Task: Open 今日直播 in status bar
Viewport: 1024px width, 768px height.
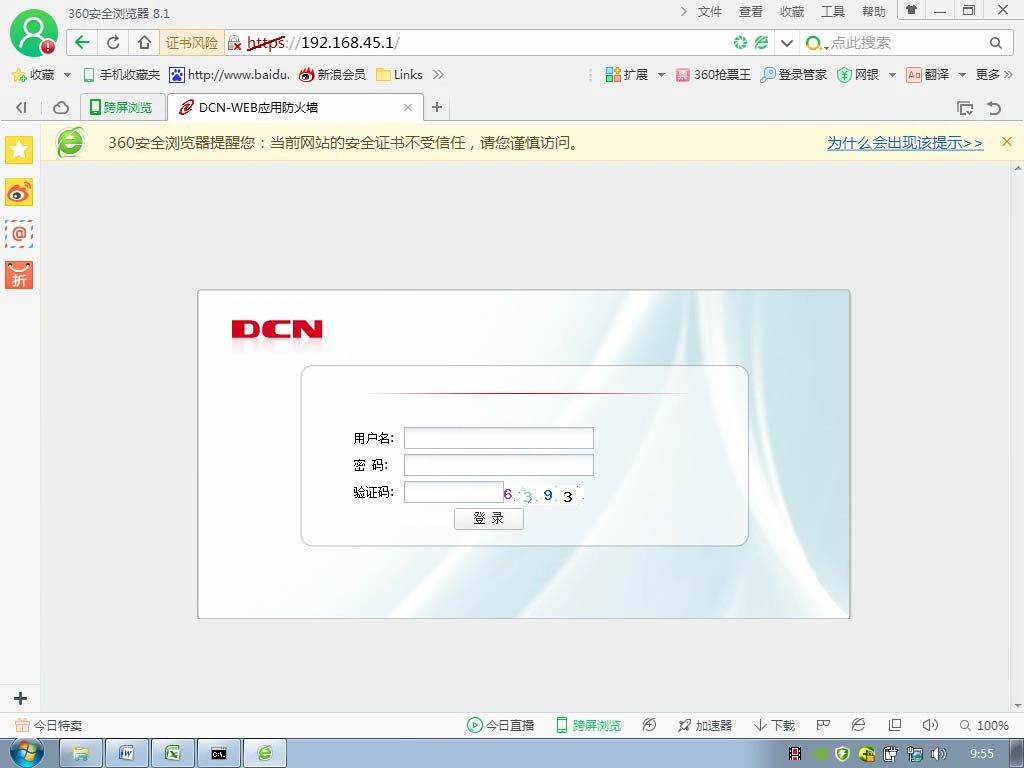Action: tap(500, 726)
